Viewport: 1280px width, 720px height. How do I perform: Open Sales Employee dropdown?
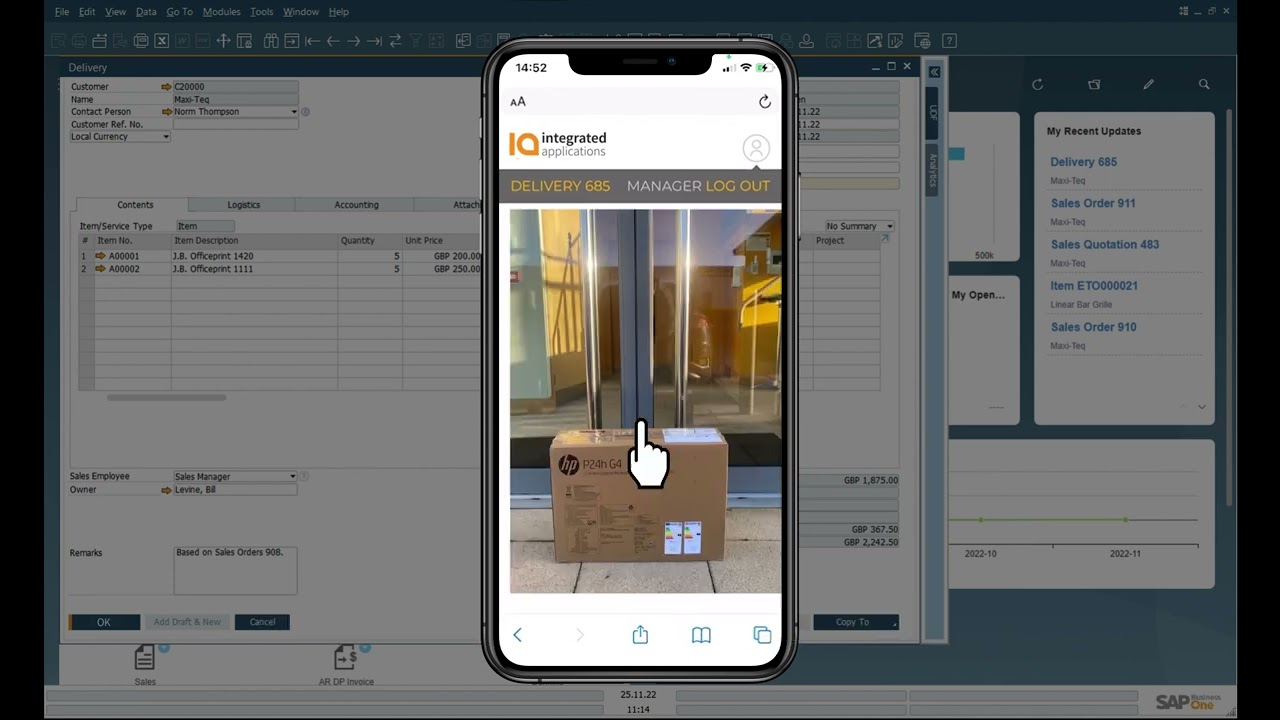pyautogui.click(x=293, y=477)
